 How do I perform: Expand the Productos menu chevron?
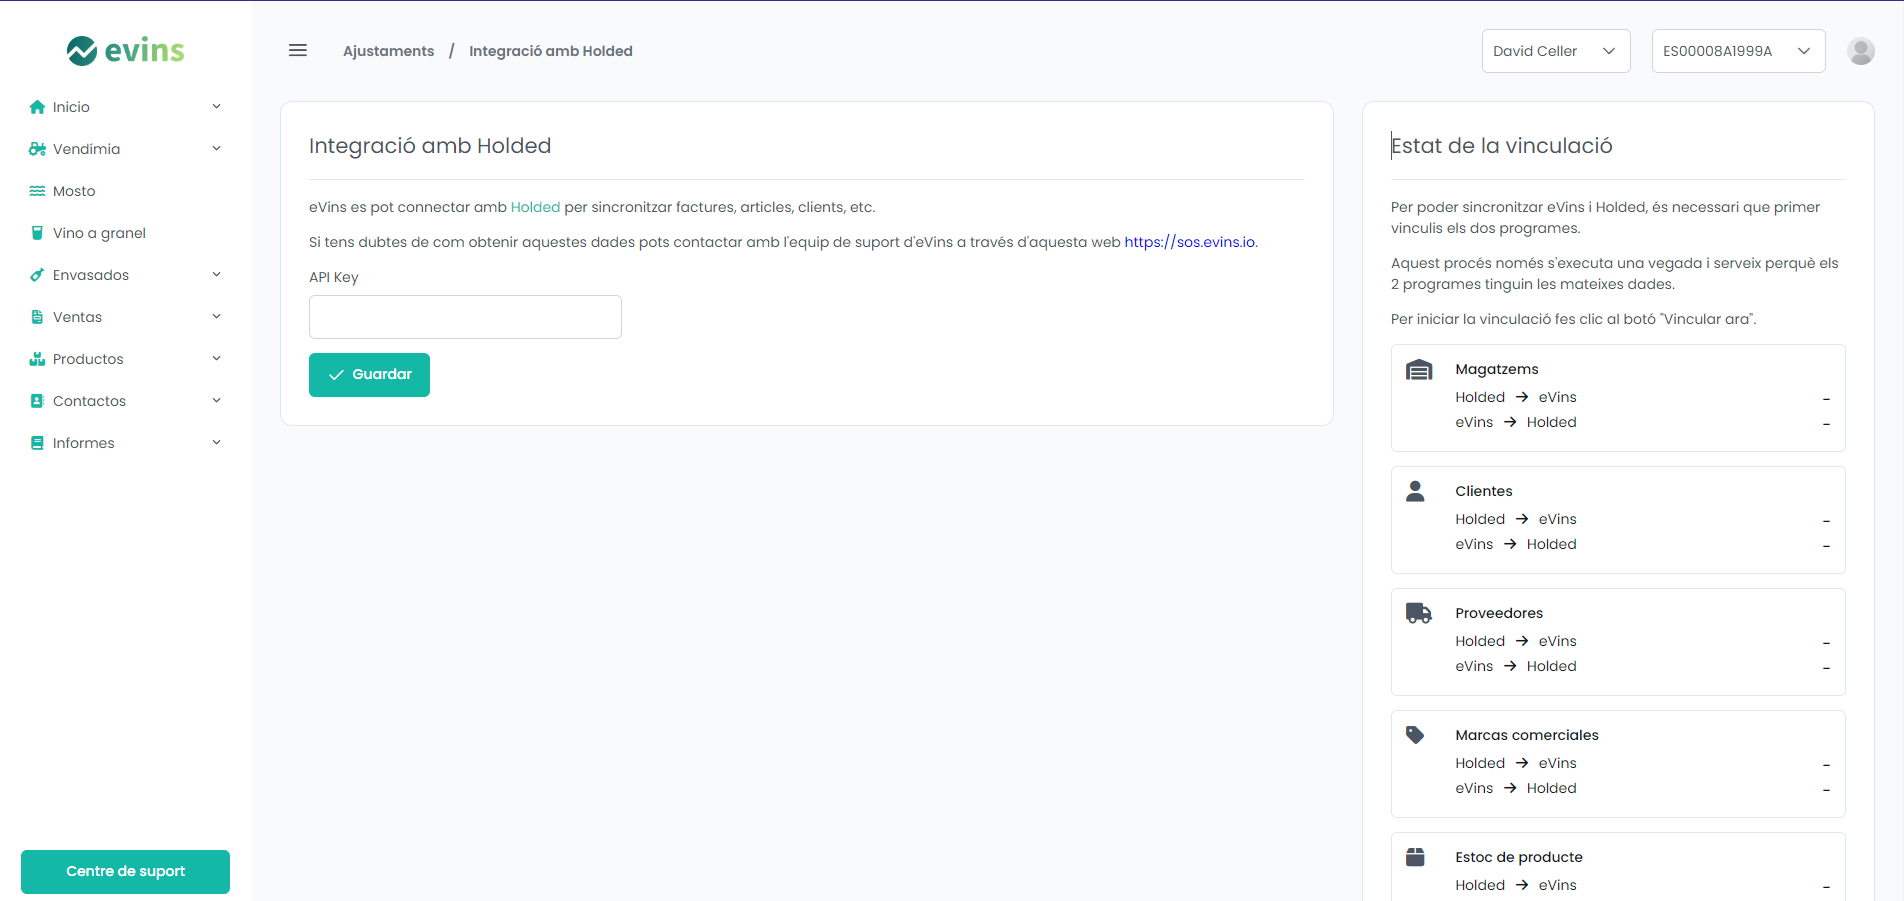pyautogui.click(x=216, y=359)
